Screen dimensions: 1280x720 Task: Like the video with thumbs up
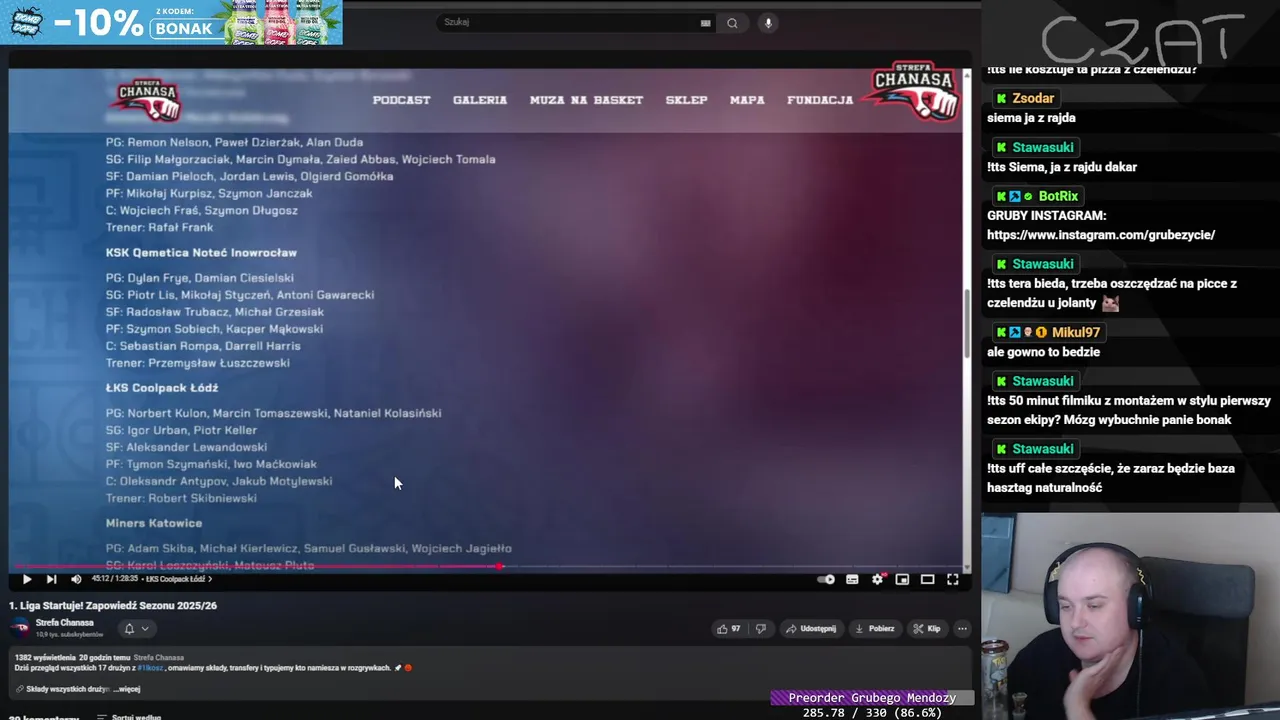coord(728,629)
